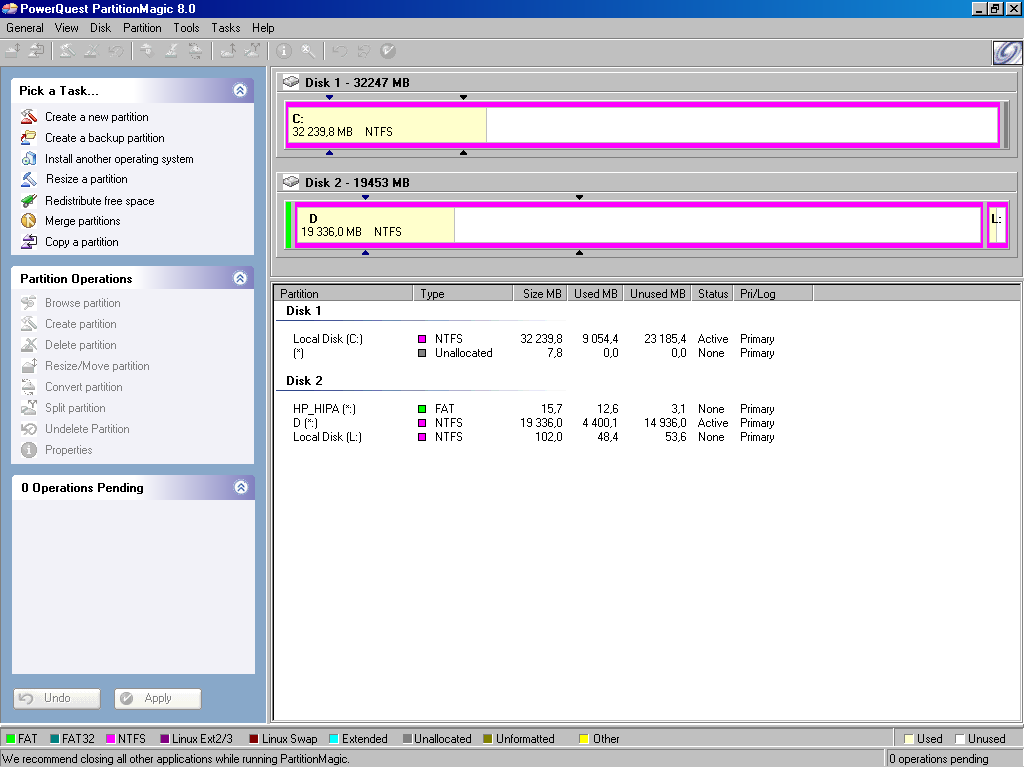
Task: Click the Delete partition toolbar icon
Action: click(x=91, y=51)
